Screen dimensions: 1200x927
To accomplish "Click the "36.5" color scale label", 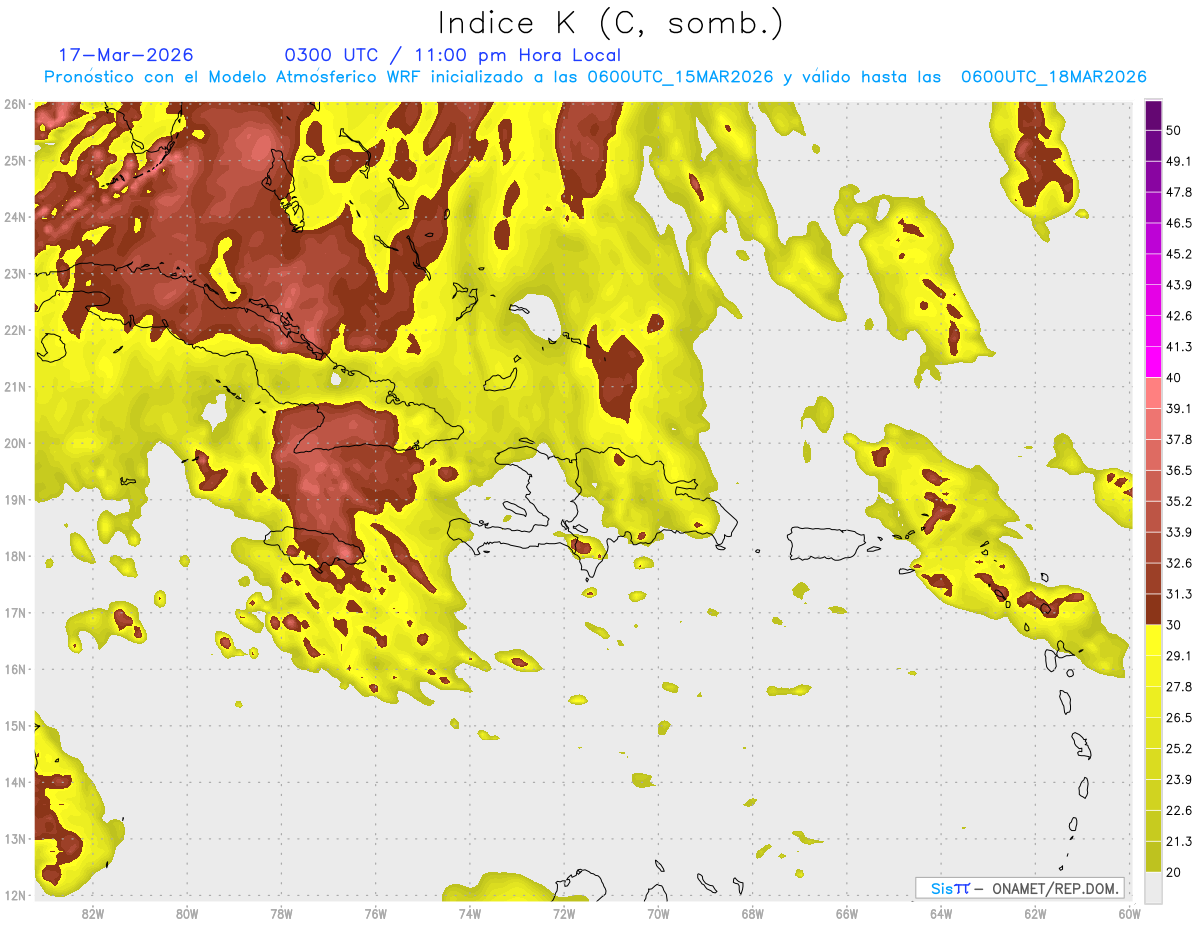I will (x=1179, y=470).
